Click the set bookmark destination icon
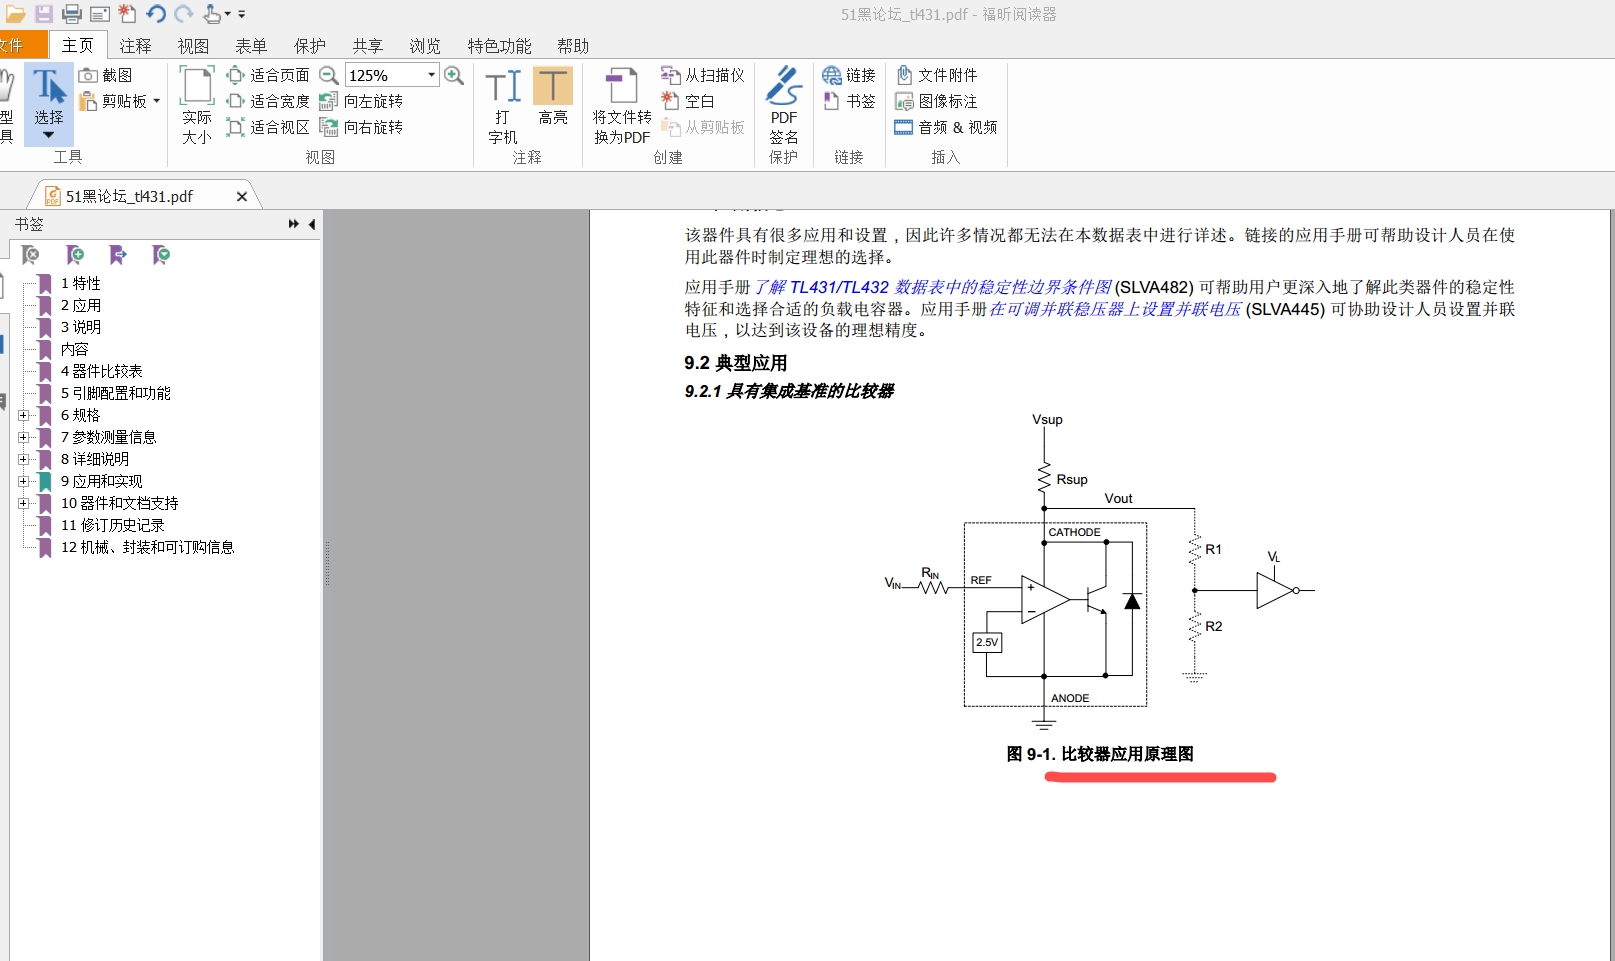1615x961 pixels. [117, 255]
